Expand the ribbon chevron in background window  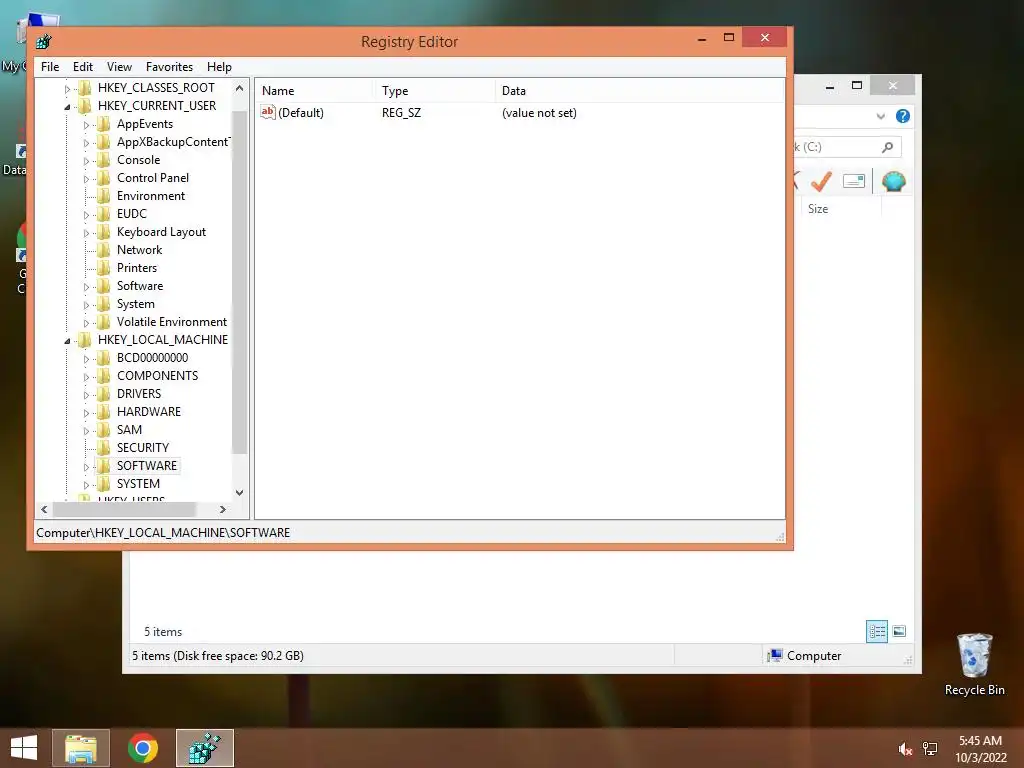click(880, 116)
